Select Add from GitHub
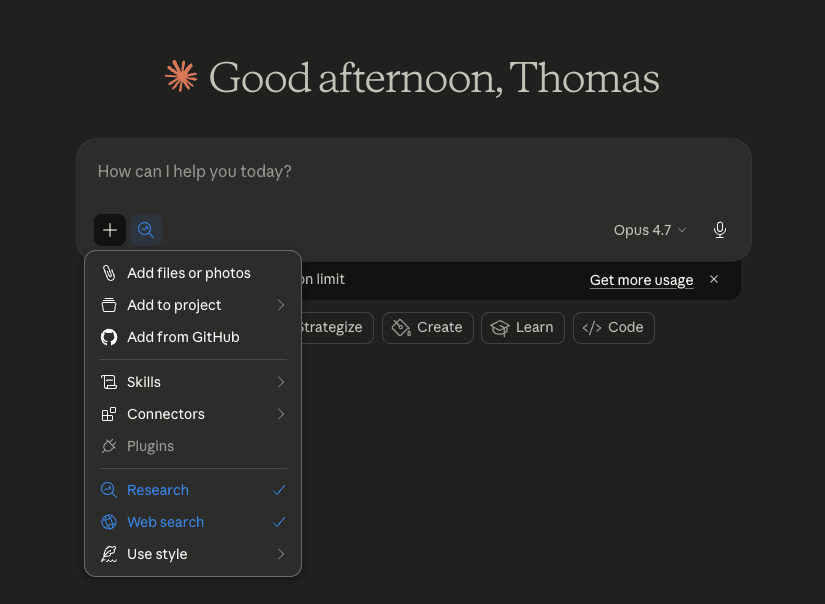825x604 pixels. pos(193,337)
